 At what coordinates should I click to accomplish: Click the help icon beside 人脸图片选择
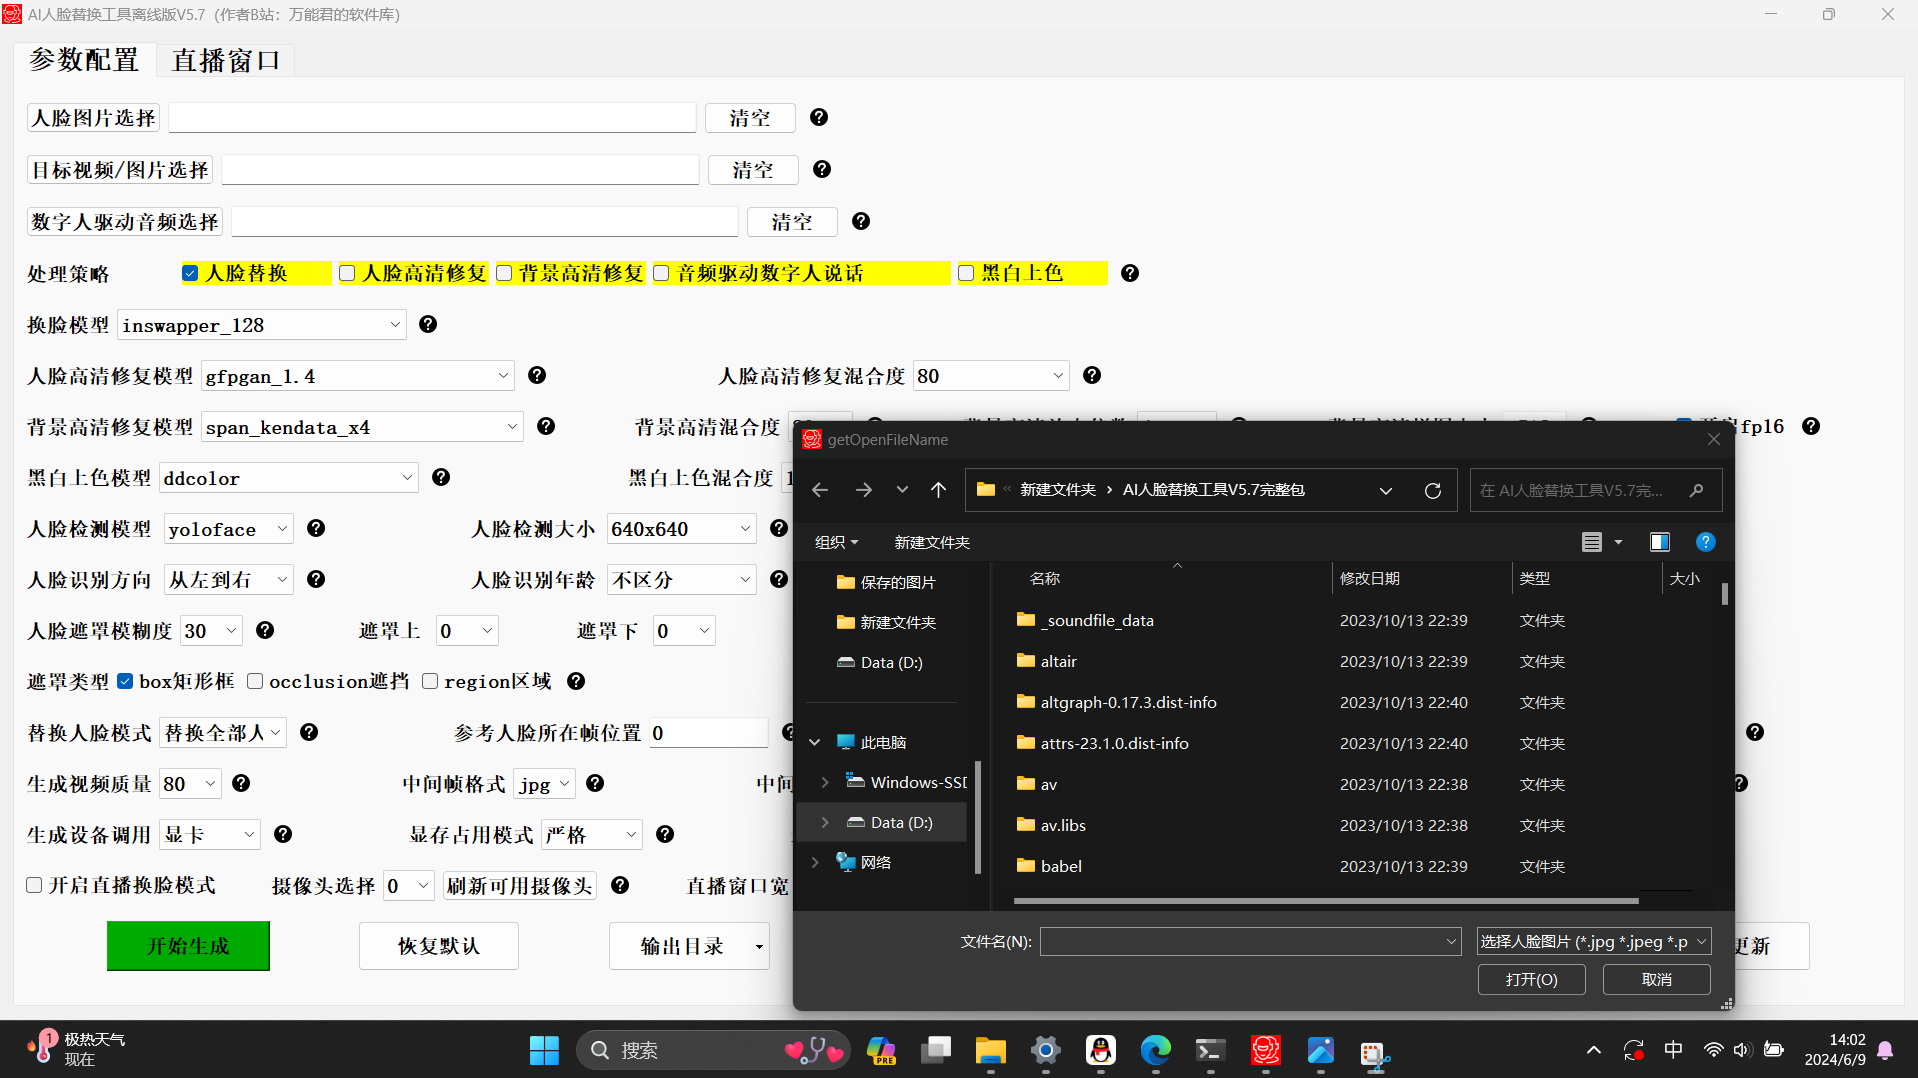[x=818, y=118]
